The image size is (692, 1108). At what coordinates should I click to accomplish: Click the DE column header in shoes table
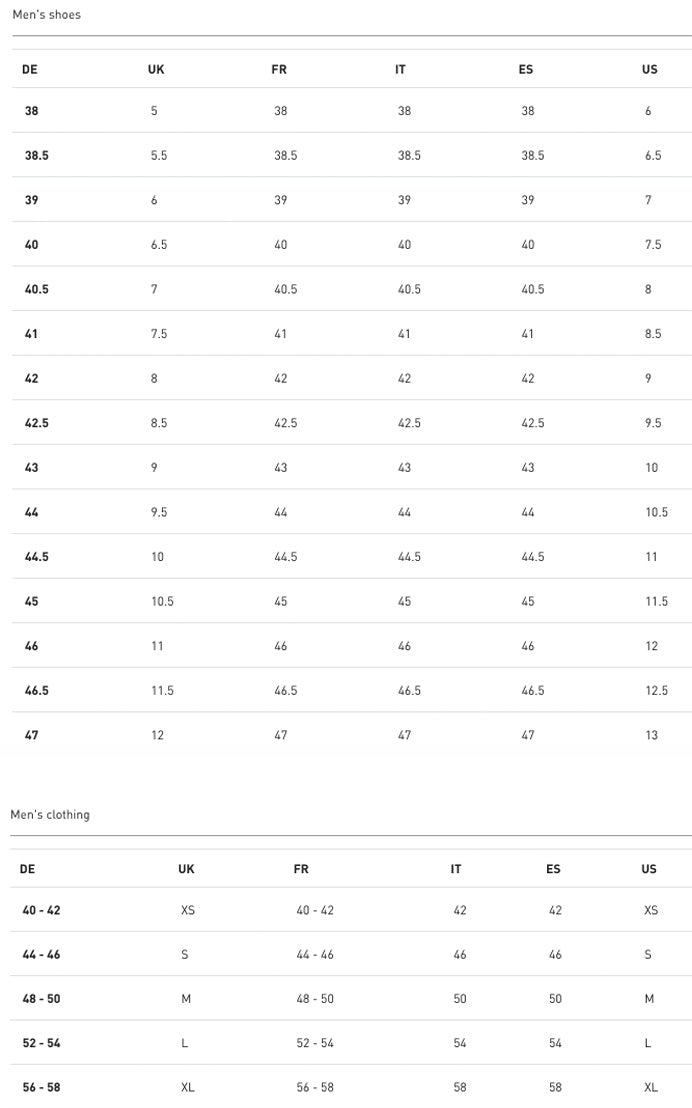[x=30, y=69]
